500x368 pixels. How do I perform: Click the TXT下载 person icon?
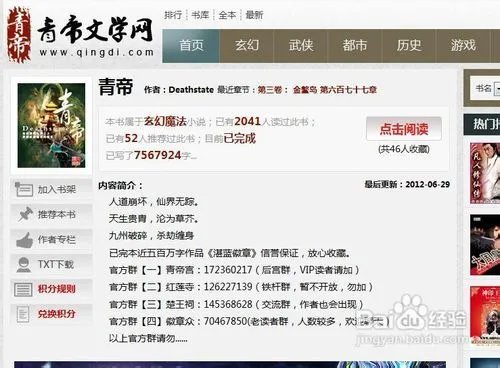click(24, 265)
